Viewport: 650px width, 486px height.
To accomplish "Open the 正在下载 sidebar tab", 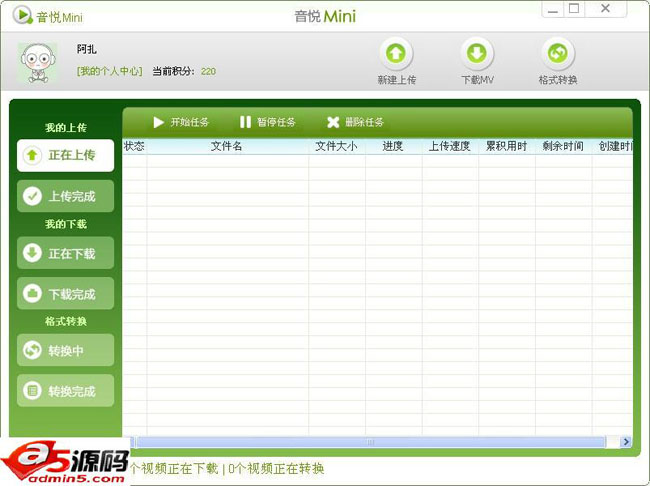I will (x=66, y=253).
